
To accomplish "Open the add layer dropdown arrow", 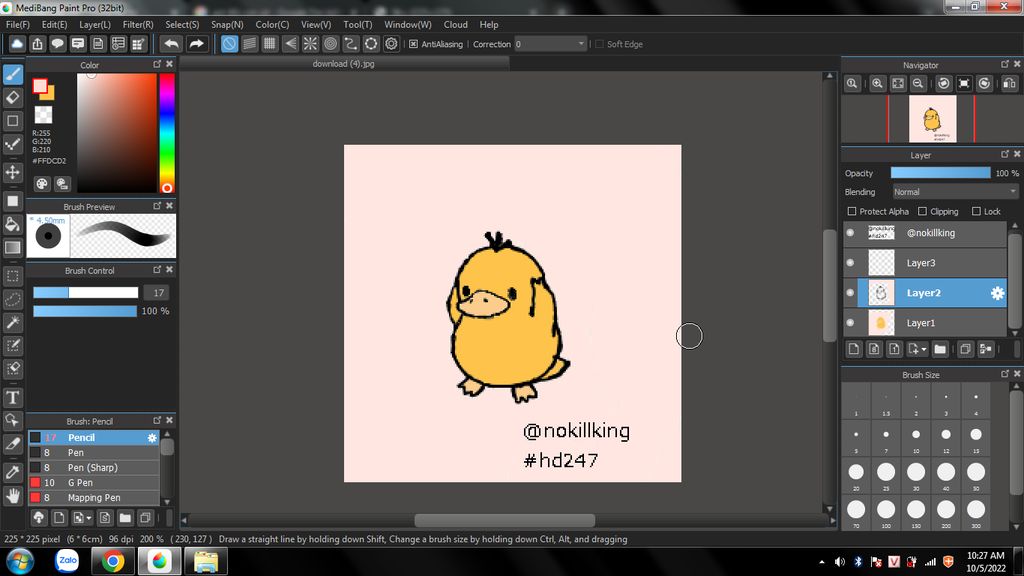I will [x=922, y=349].
